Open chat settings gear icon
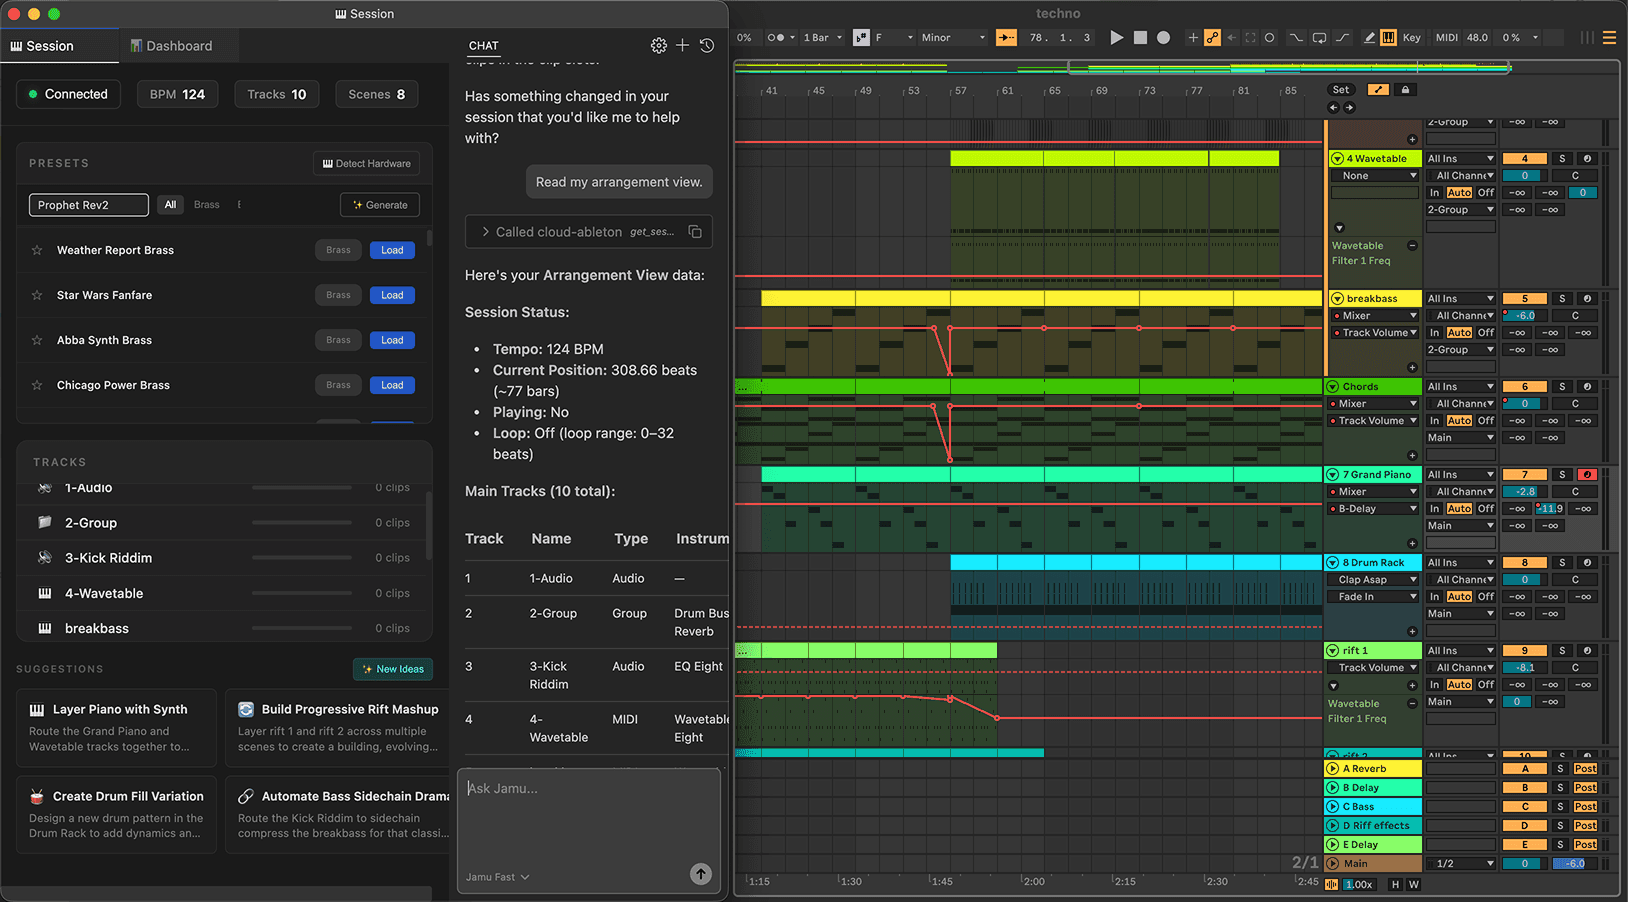This screenshot has height=902, width=1628. point(658,46)
